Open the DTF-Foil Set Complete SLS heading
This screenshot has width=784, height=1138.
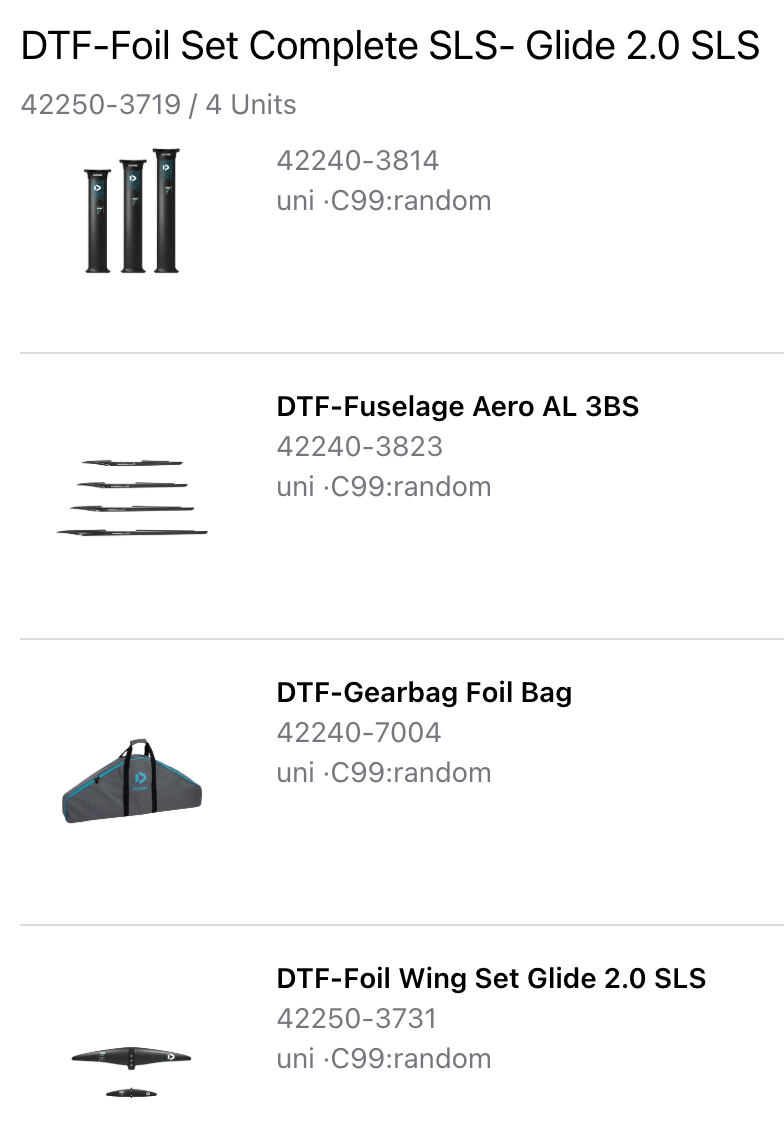point(390,46)
